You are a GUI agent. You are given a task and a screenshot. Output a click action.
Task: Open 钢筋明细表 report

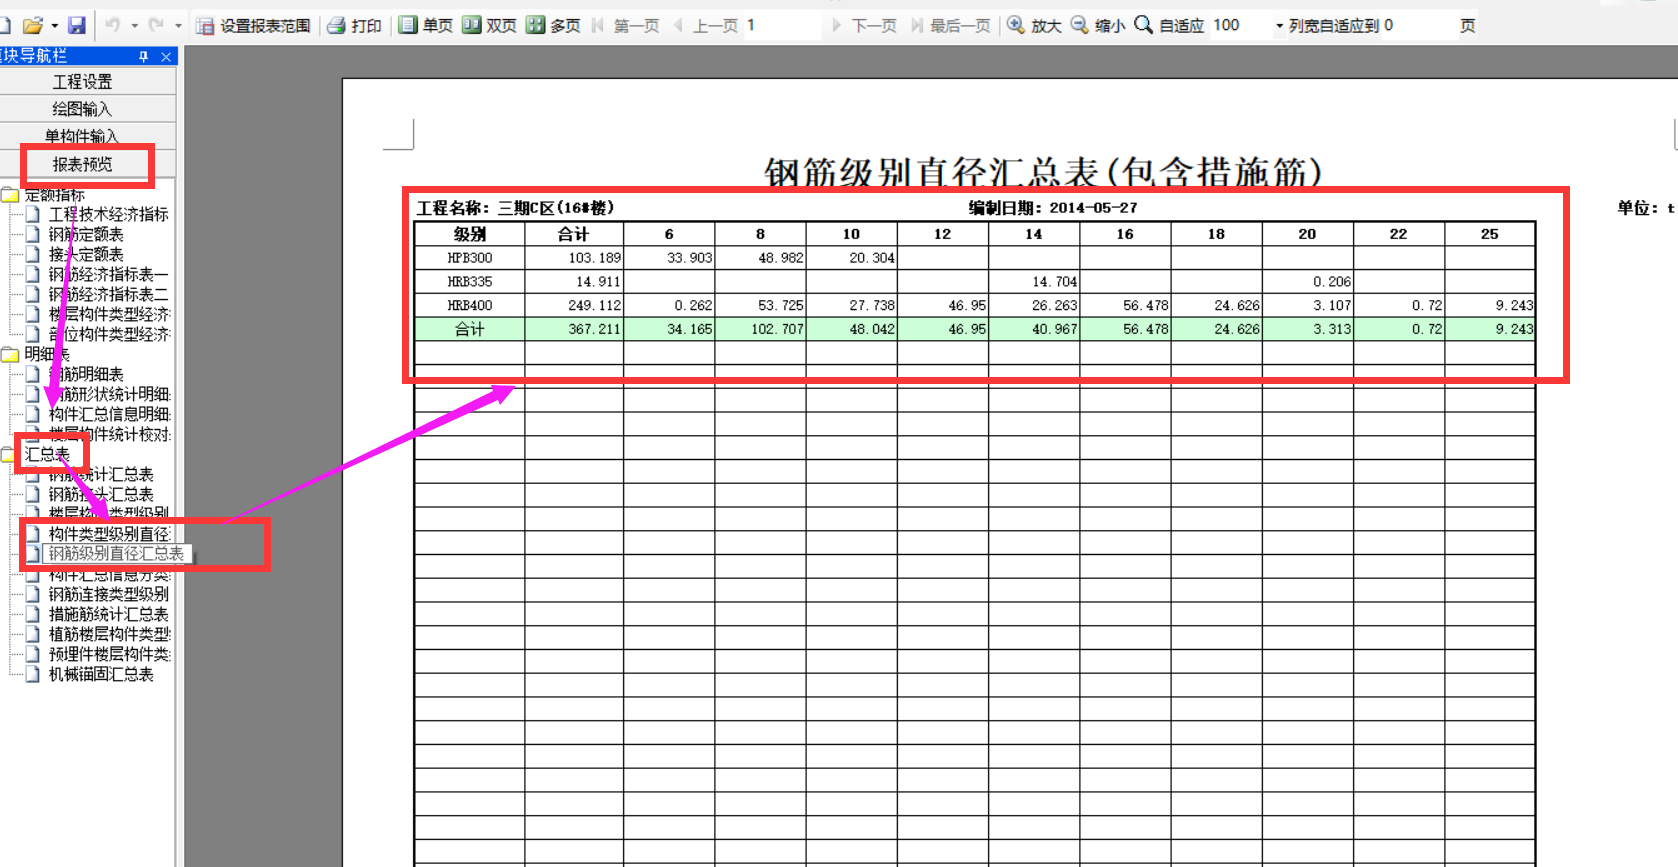point(86,374)
